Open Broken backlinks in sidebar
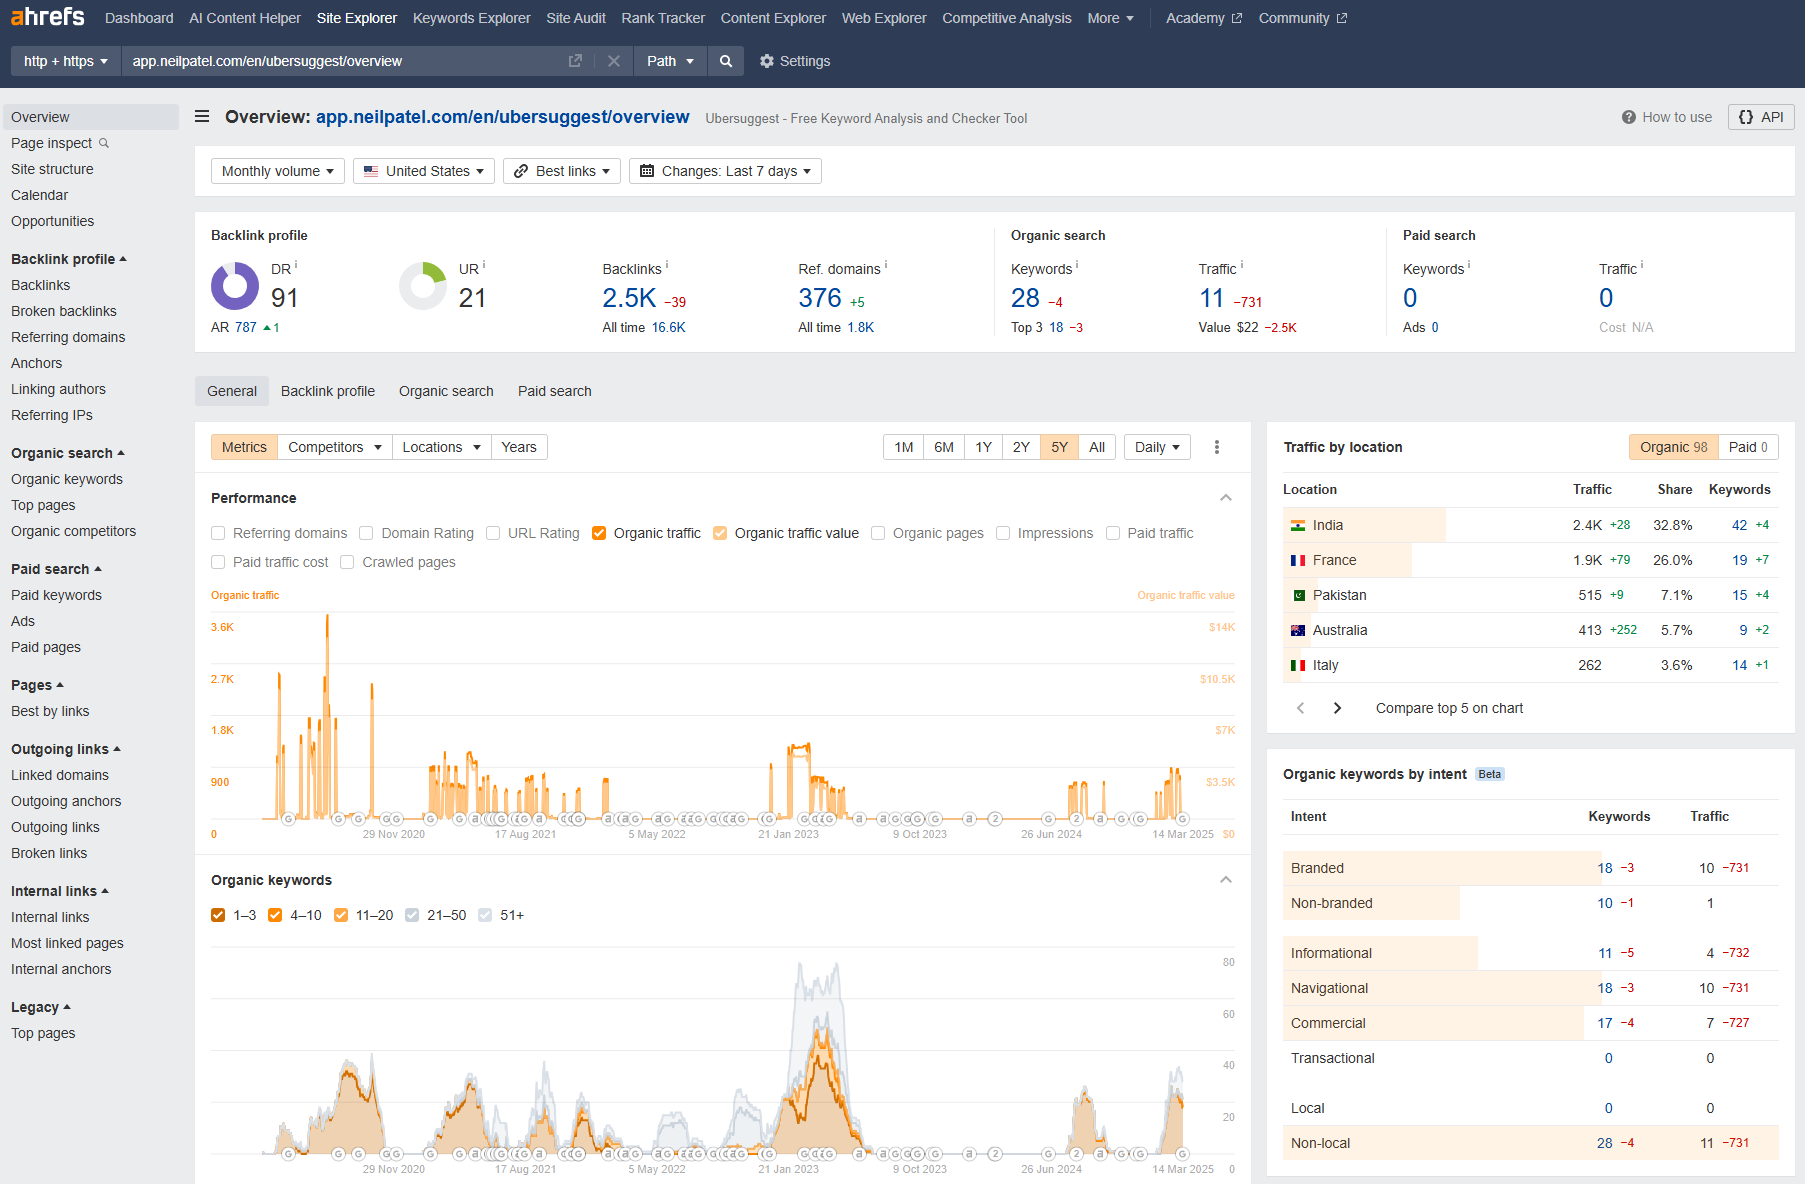Viewport: 1805px width, 1184px height. coord(64,311)
